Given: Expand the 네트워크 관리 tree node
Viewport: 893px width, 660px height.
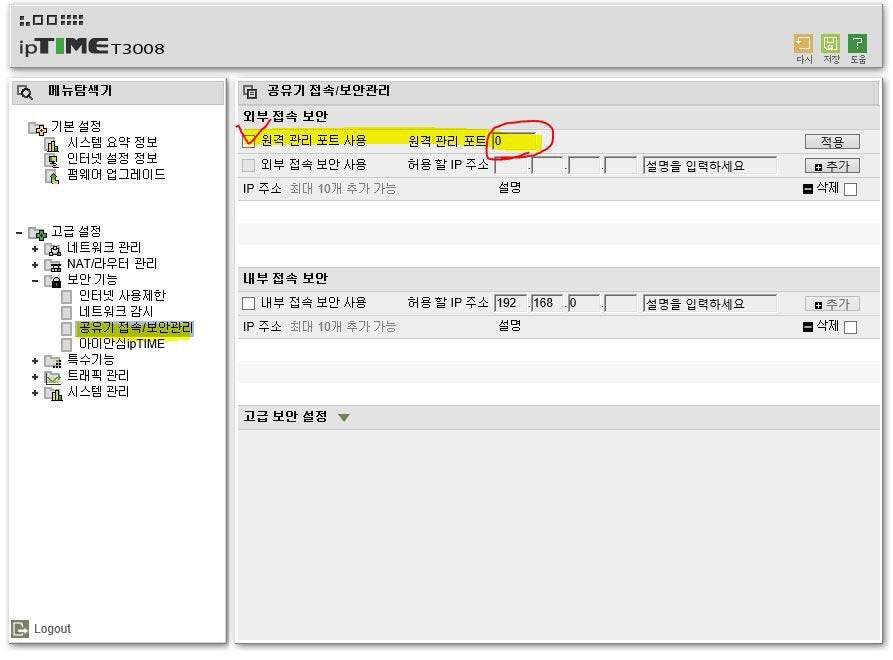Looking at the screenshot, I should coord(35,248).
